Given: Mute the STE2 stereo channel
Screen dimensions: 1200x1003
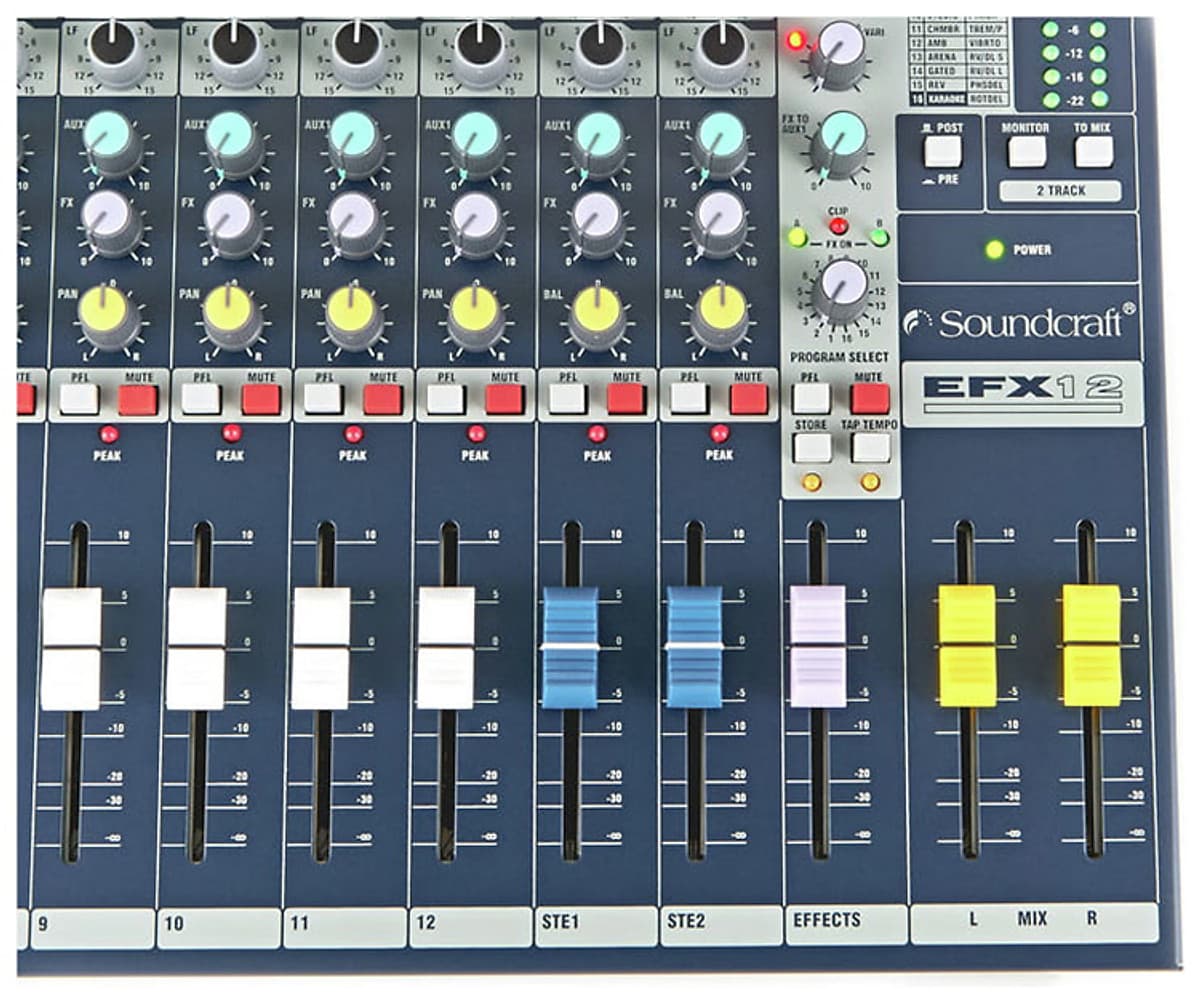Looking at the screenshot, I should coord(749,399).
